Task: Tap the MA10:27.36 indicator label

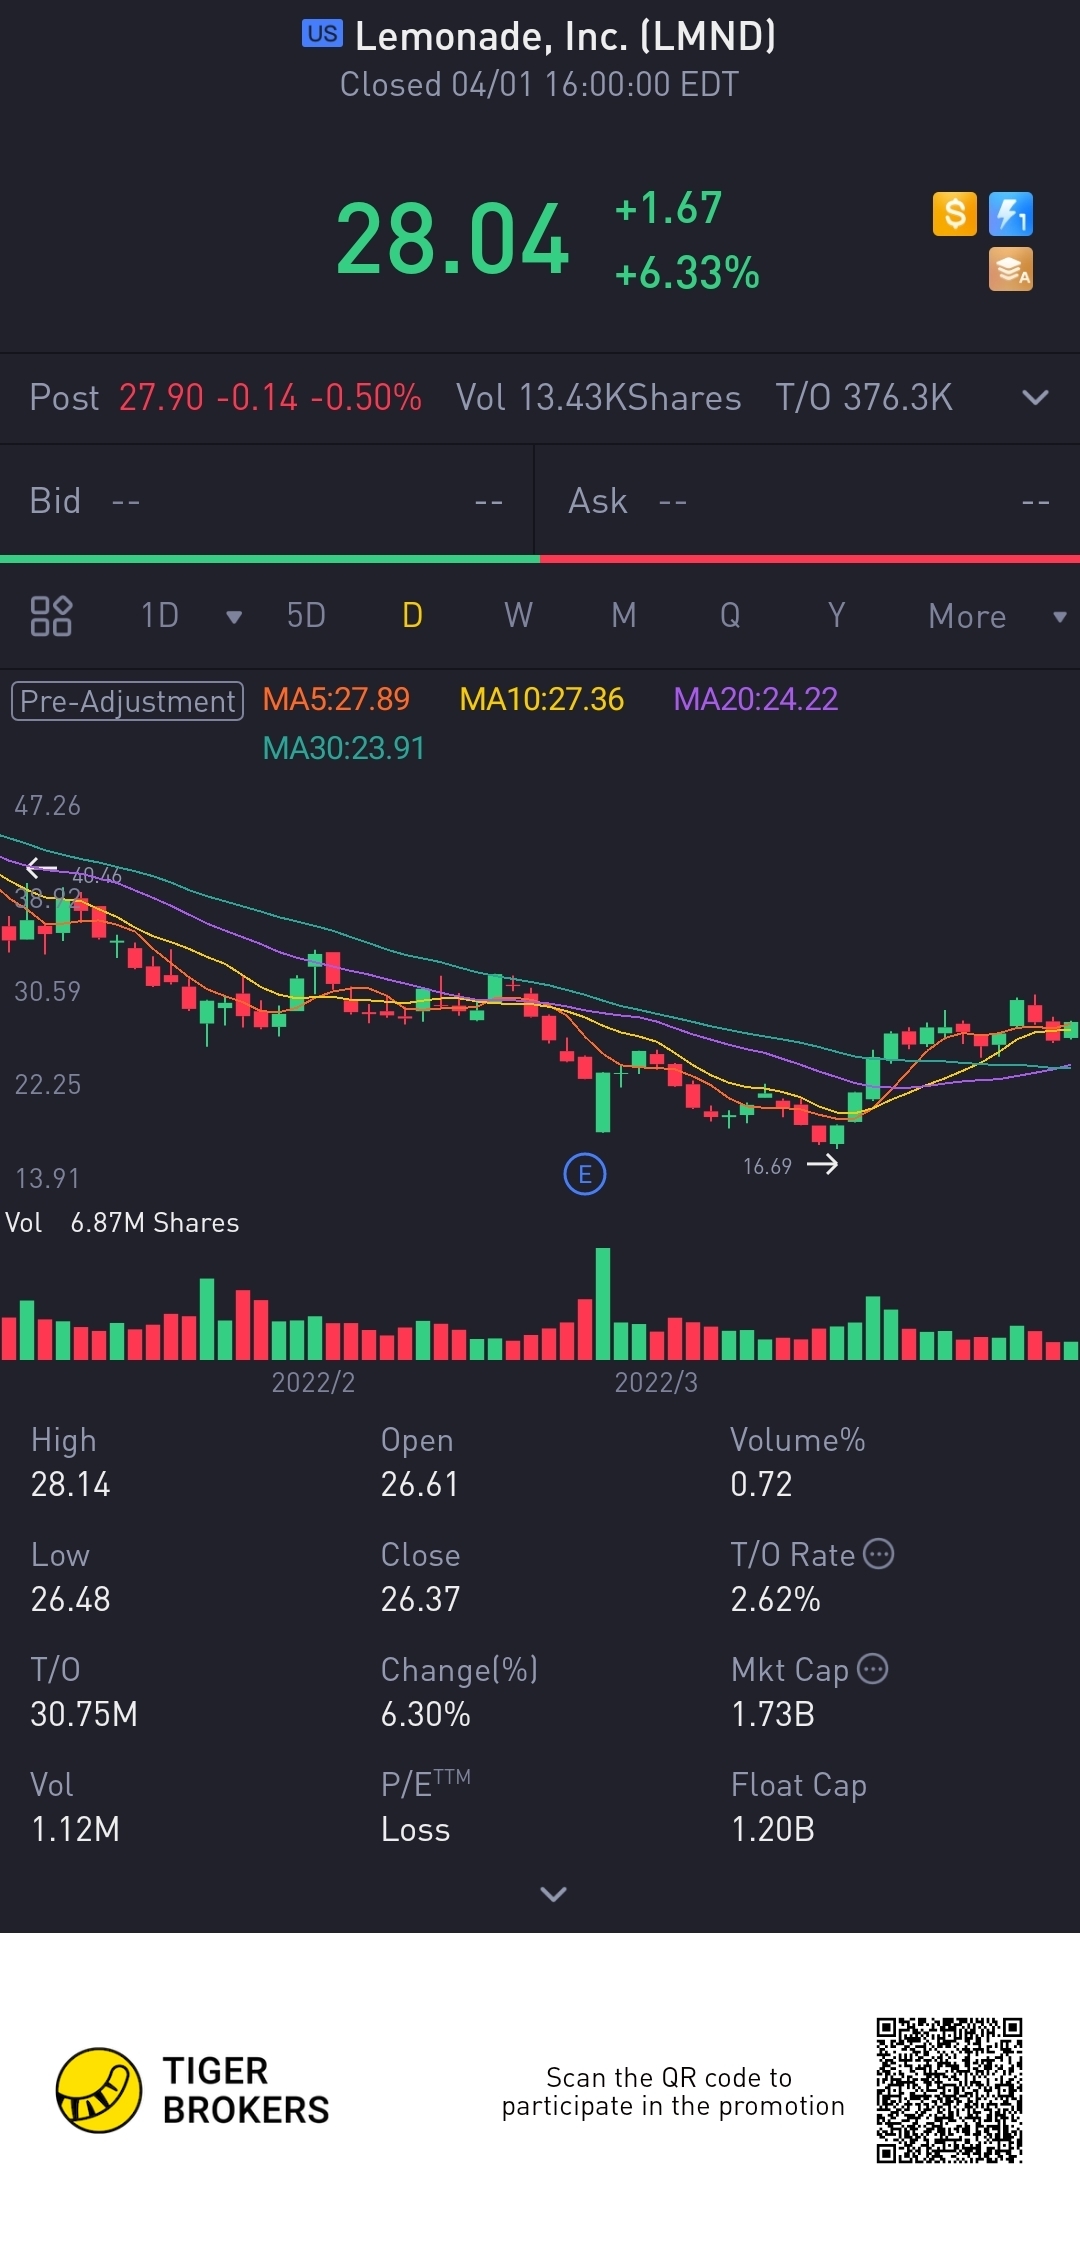Action: pyautogui.click(x=541, y=699)
